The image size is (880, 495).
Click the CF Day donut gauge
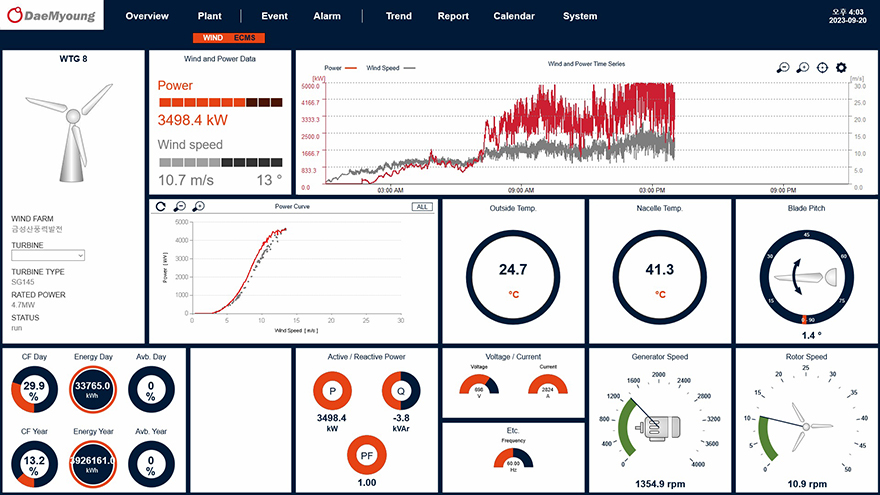(34, 389)
